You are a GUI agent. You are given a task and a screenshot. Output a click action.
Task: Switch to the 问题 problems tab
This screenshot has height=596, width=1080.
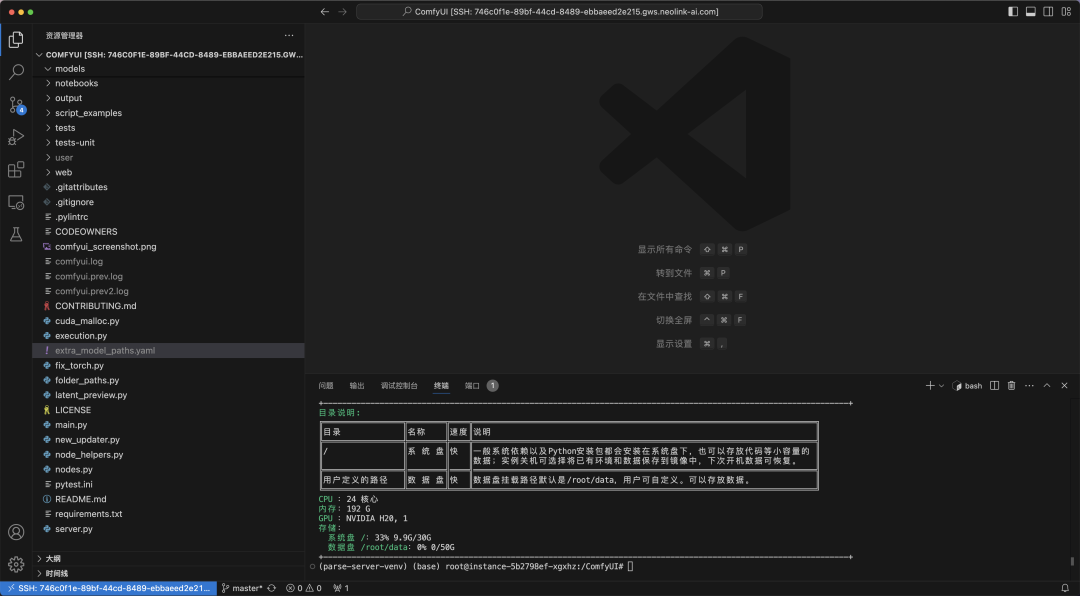click(326, 386)
